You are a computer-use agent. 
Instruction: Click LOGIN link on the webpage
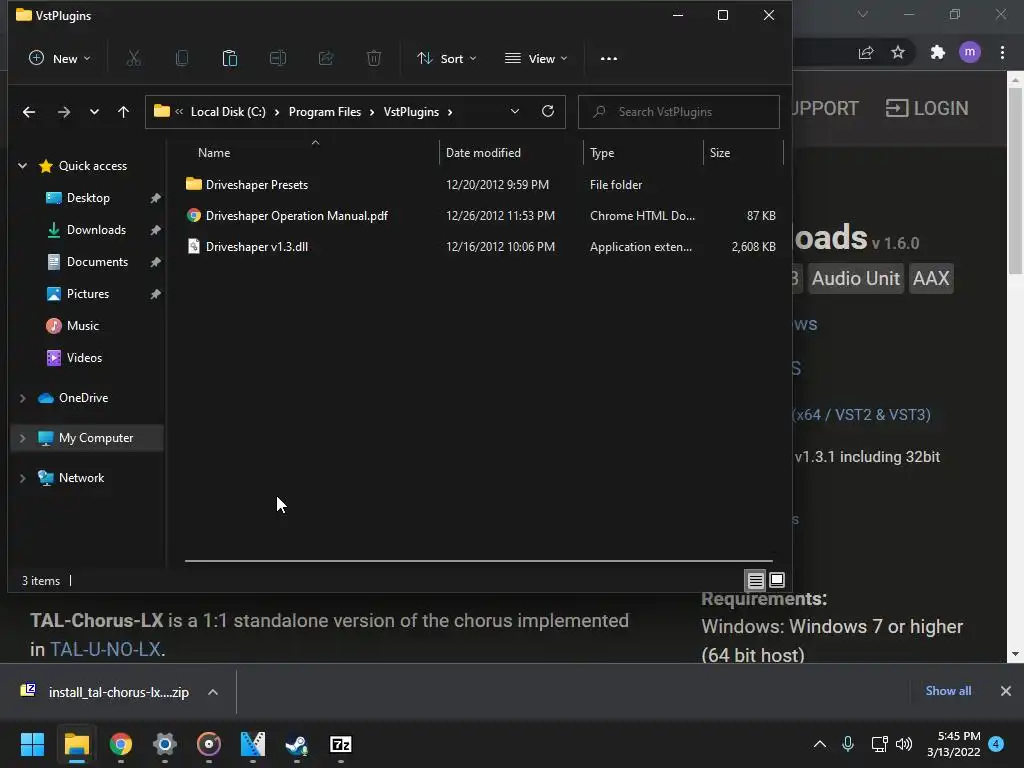[927, 108]
